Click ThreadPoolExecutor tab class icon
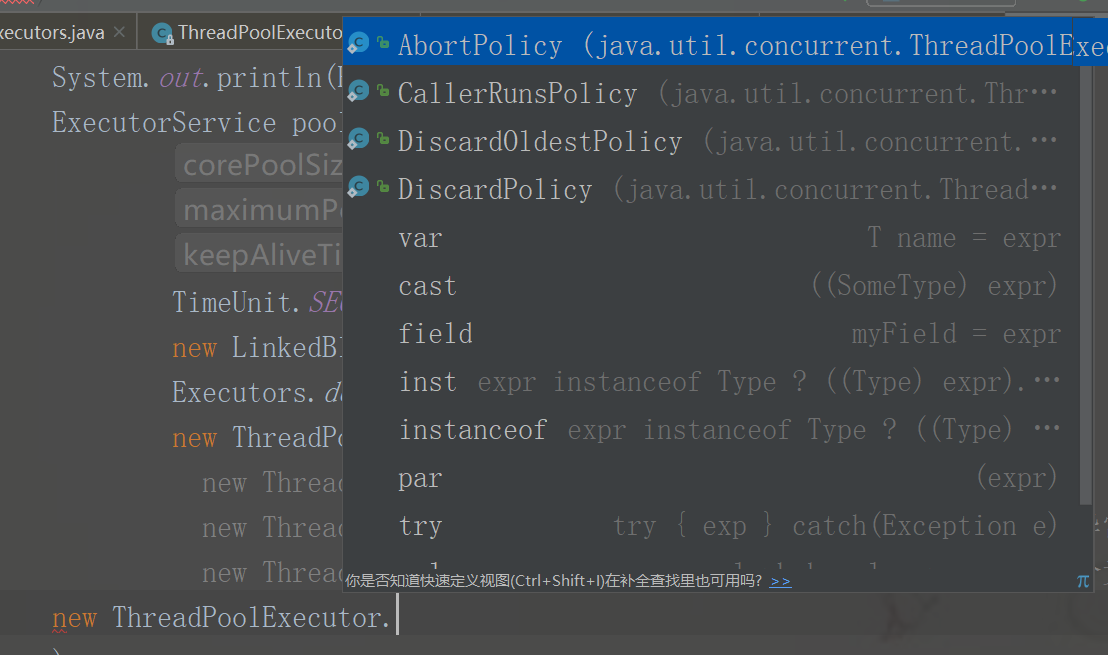 click(x=163, y=33)
